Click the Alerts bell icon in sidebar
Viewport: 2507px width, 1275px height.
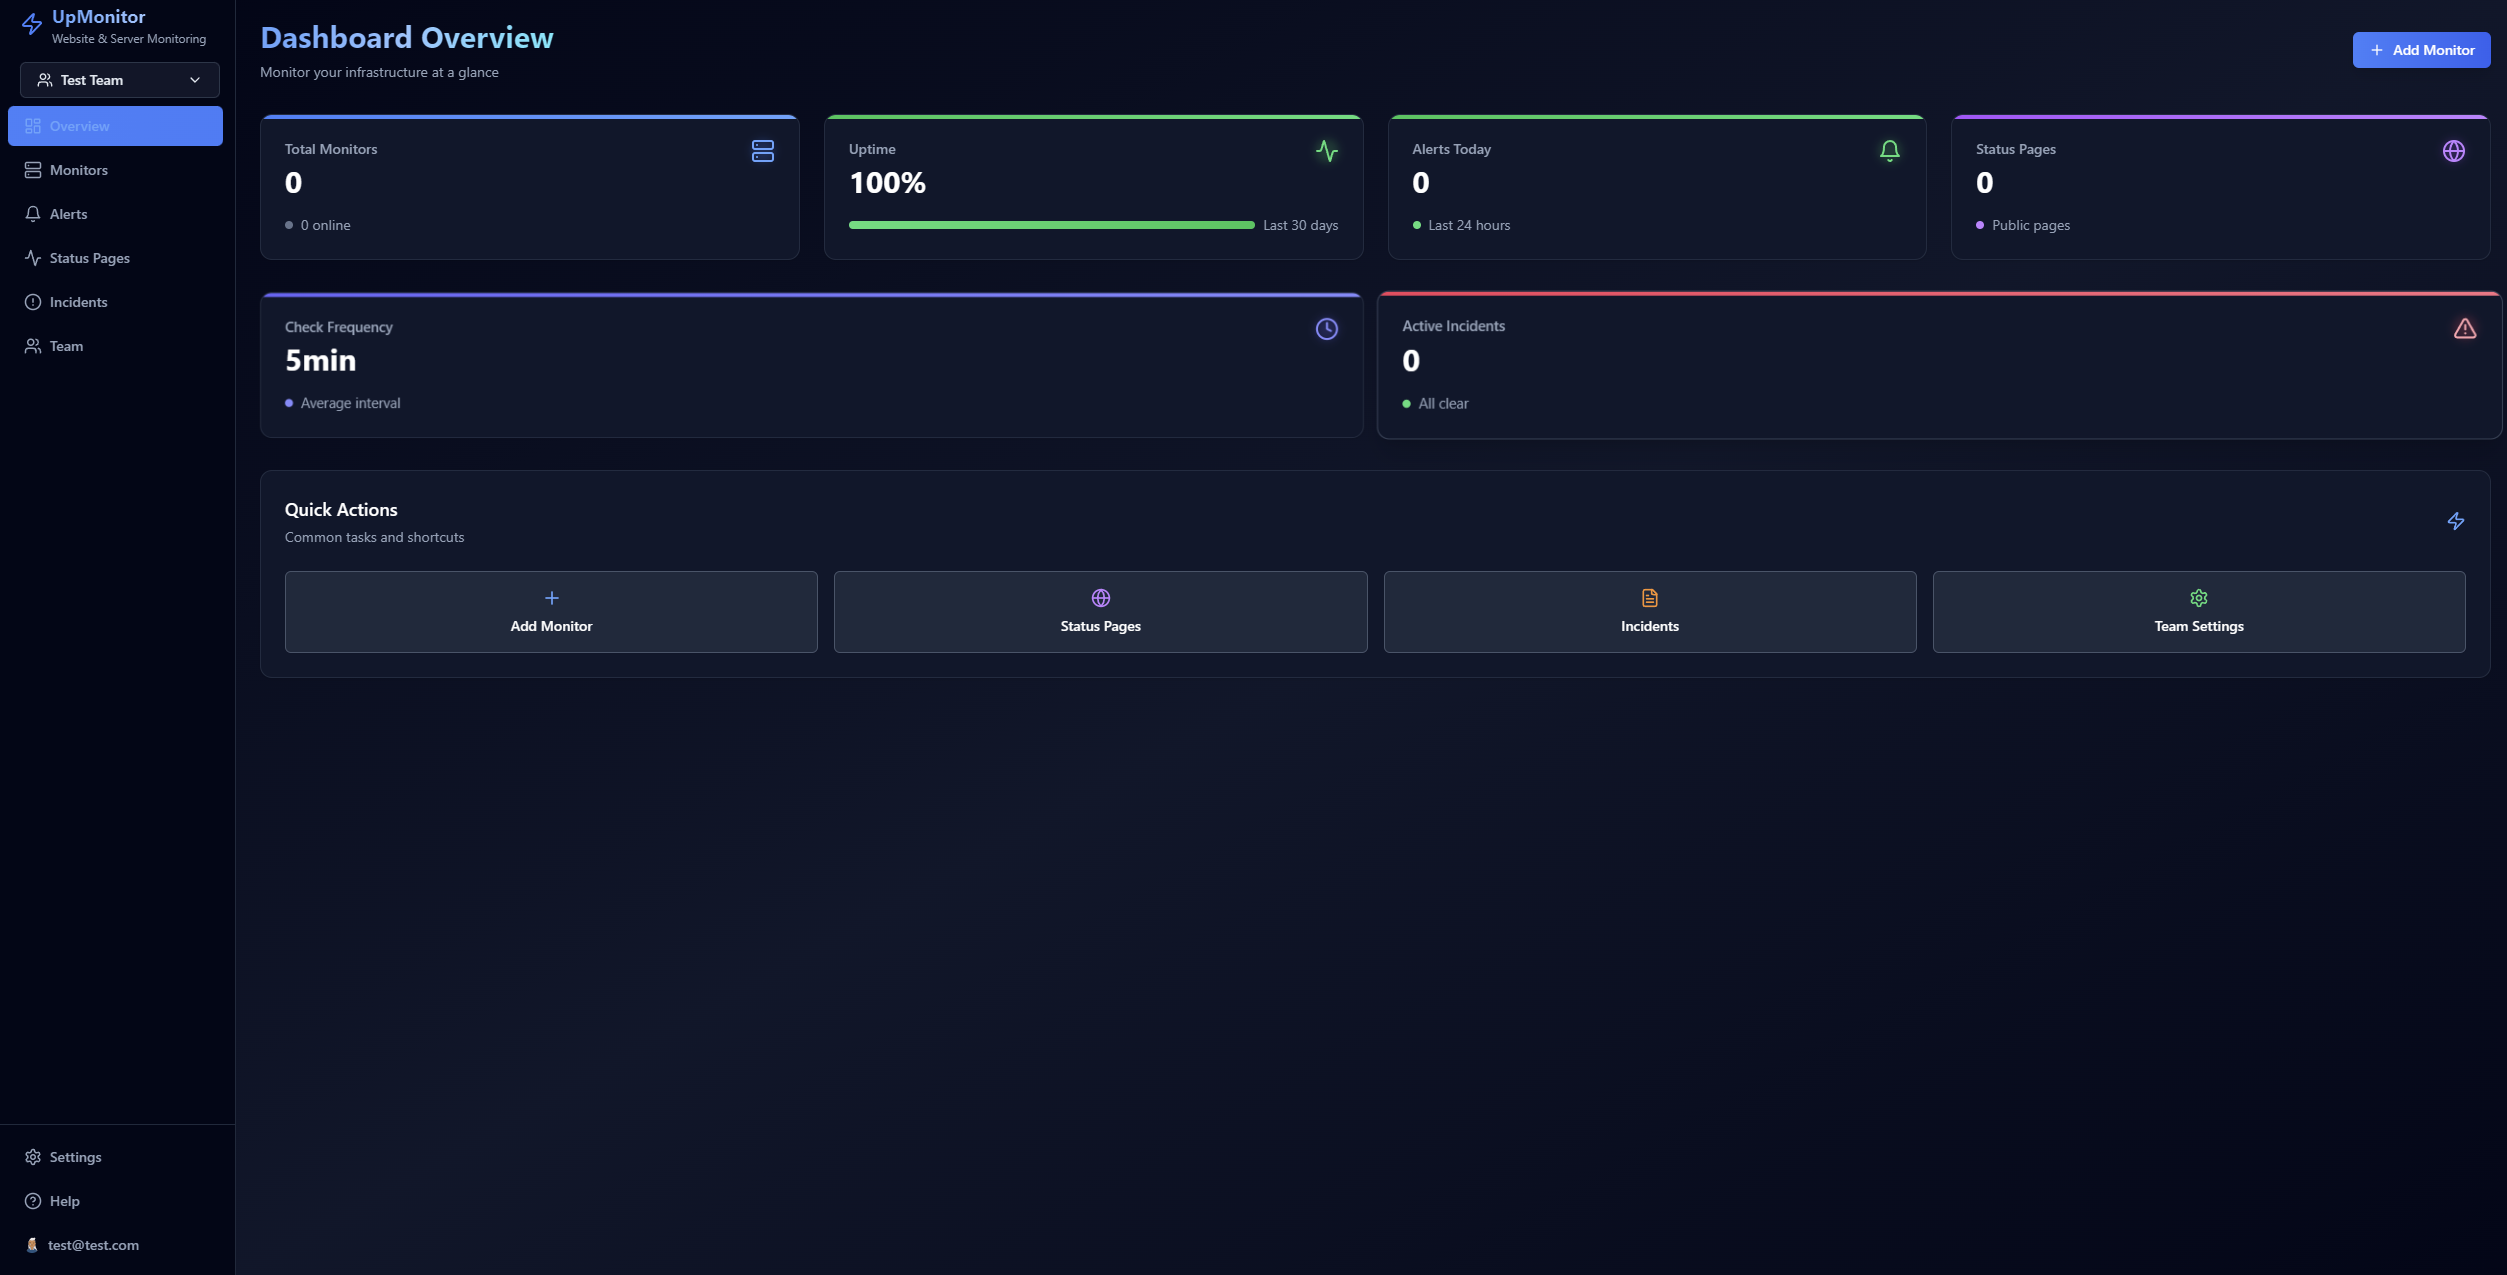click(32, 213)
